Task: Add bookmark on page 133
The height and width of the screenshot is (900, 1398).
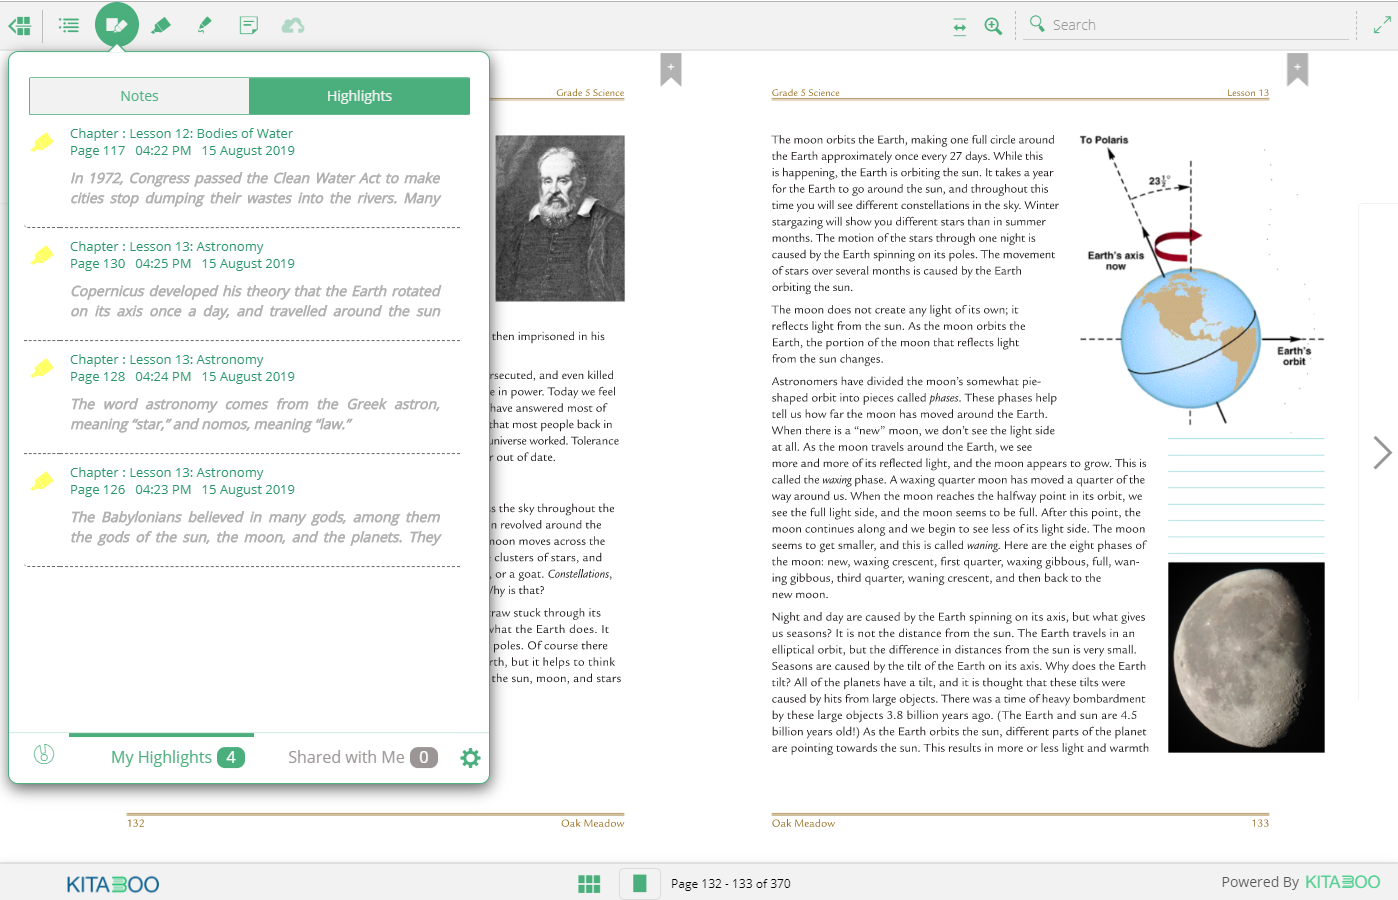Action: click(1297, 69)
